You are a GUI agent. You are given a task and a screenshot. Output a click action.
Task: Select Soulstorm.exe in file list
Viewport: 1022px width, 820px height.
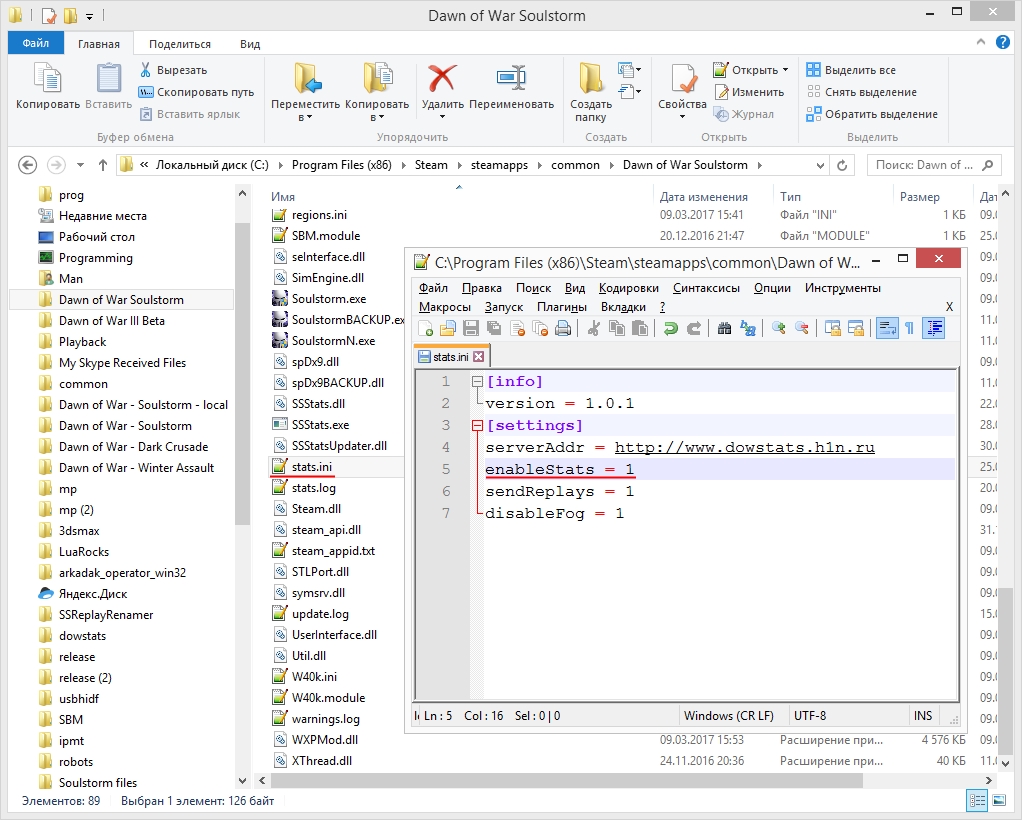[x=328, y=299]
